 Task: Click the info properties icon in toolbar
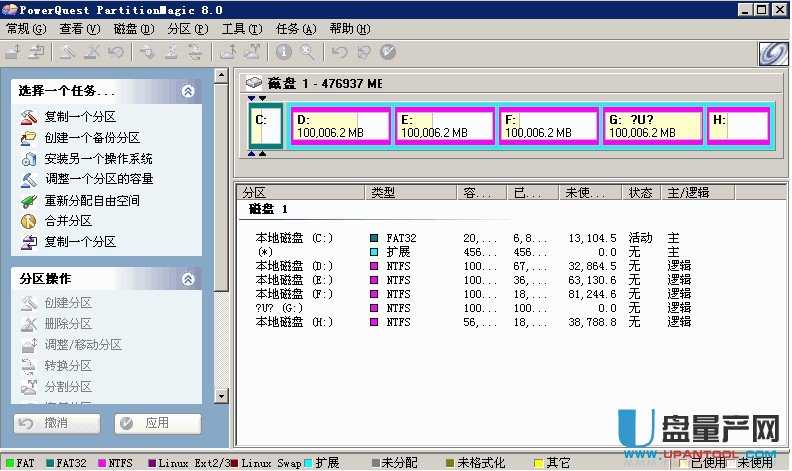click(x=284, y=53)
